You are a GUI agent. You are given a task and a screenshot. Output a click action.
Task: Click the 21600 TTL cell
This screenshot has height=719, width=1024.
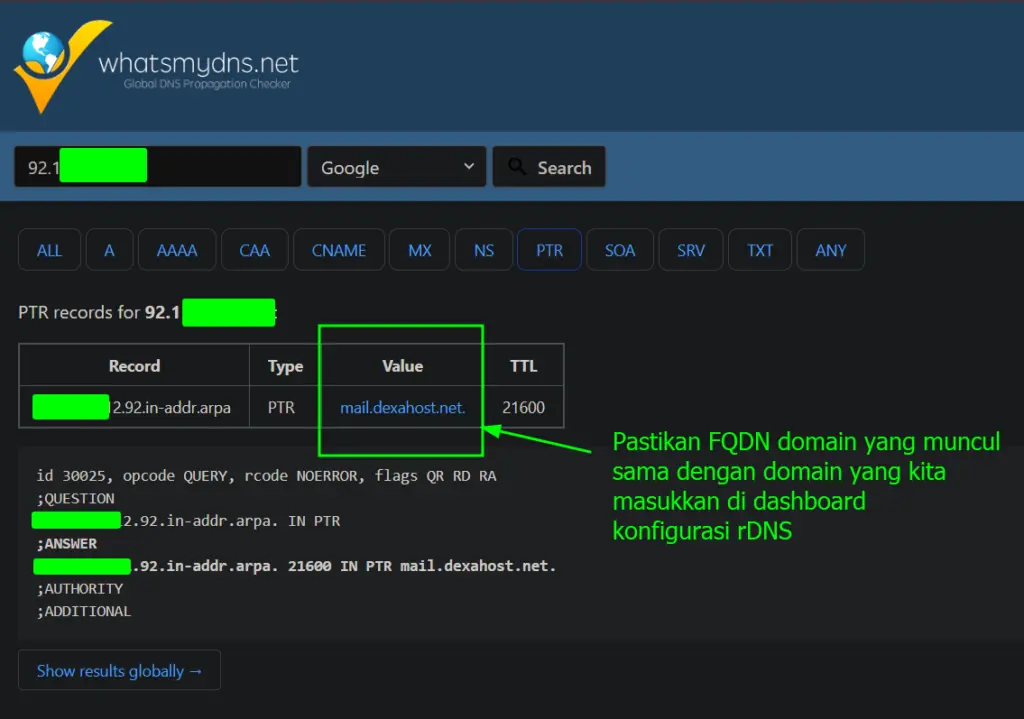pyautogui.click(x=523, y=407)
